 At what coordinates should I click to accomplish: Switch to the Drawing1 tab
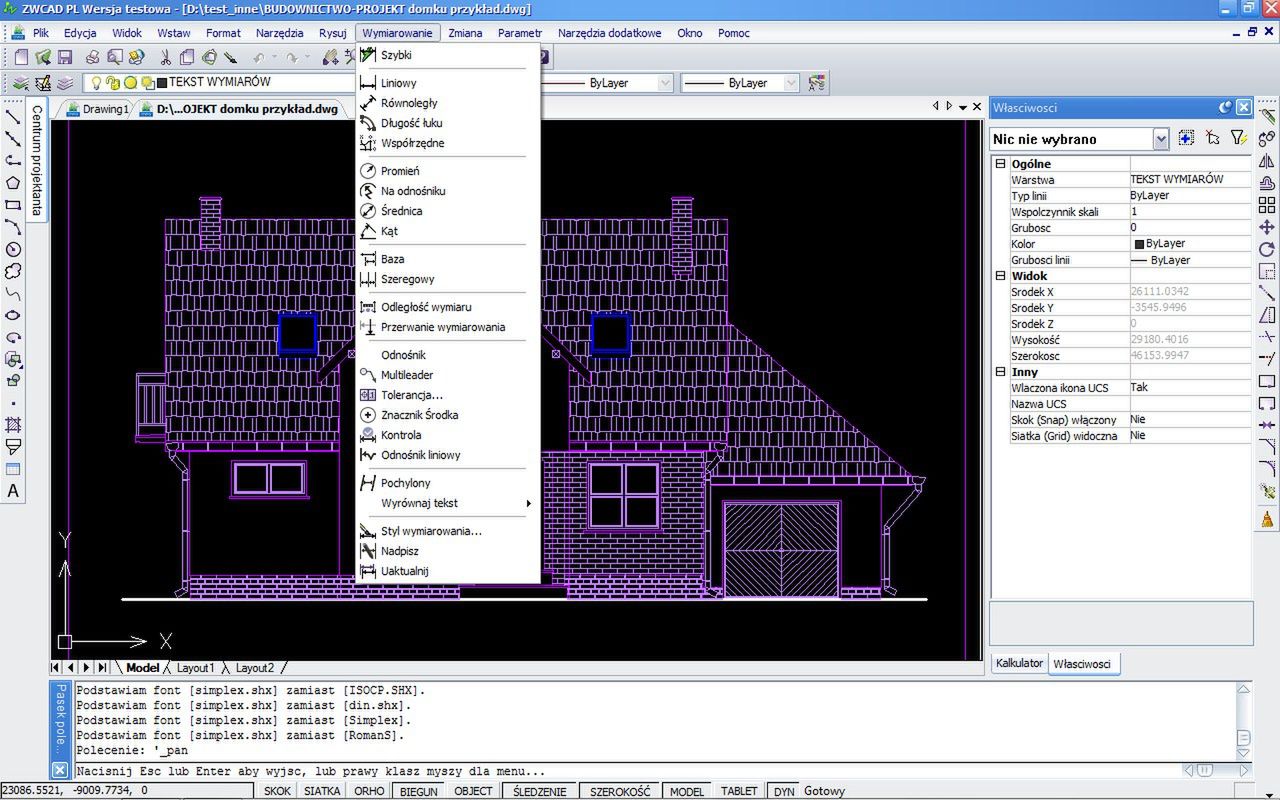point(97,109)
